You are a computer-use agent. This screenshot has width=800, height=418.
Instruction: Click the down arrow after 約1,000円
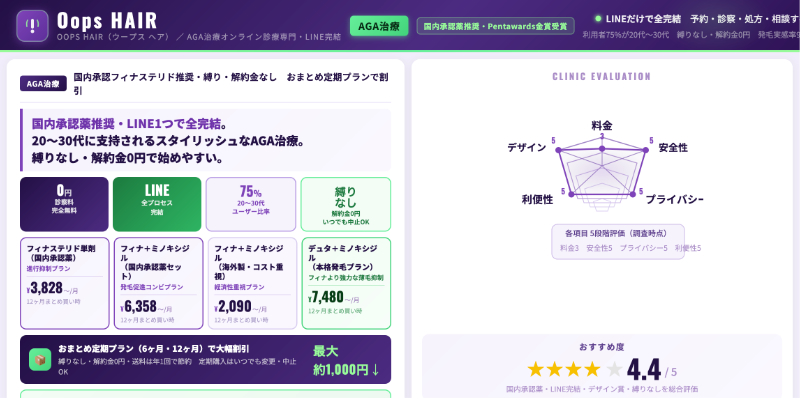[x=375, y=369]
